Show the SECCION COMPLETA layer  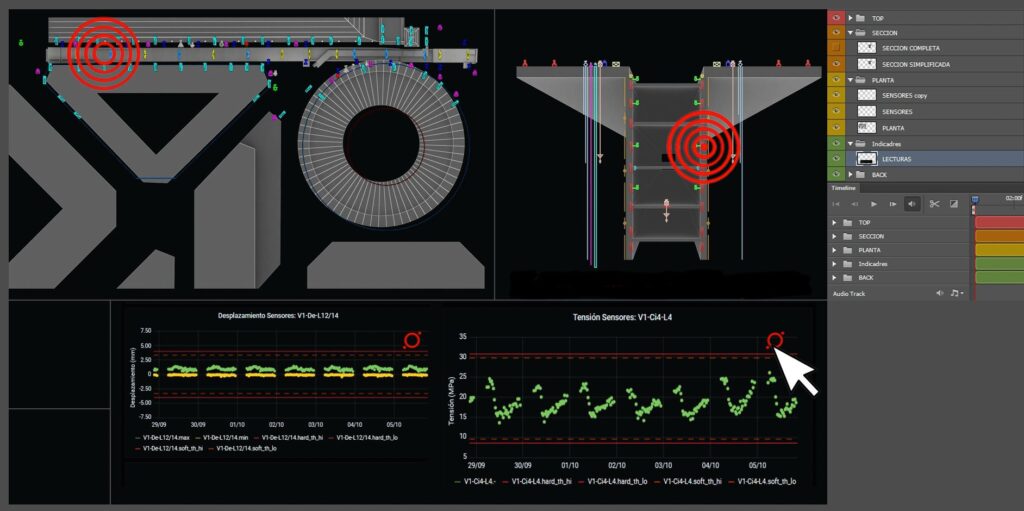click(837, 48)
